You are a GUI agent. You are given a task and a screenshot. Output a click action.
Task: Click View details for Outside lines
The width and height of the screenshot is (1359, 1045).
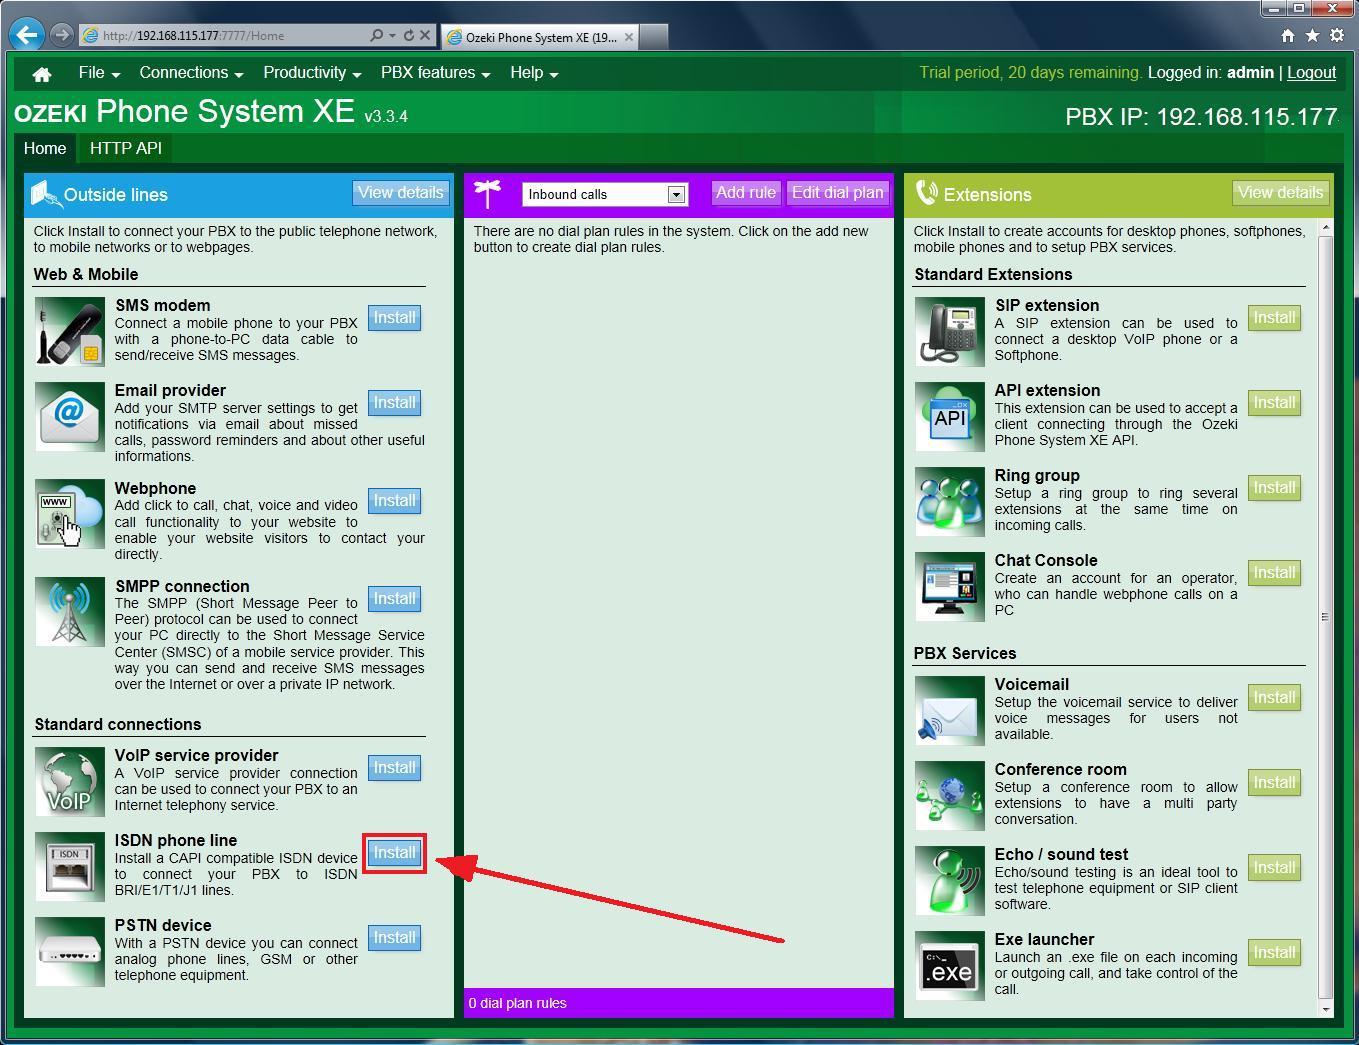tap(400, 193)
